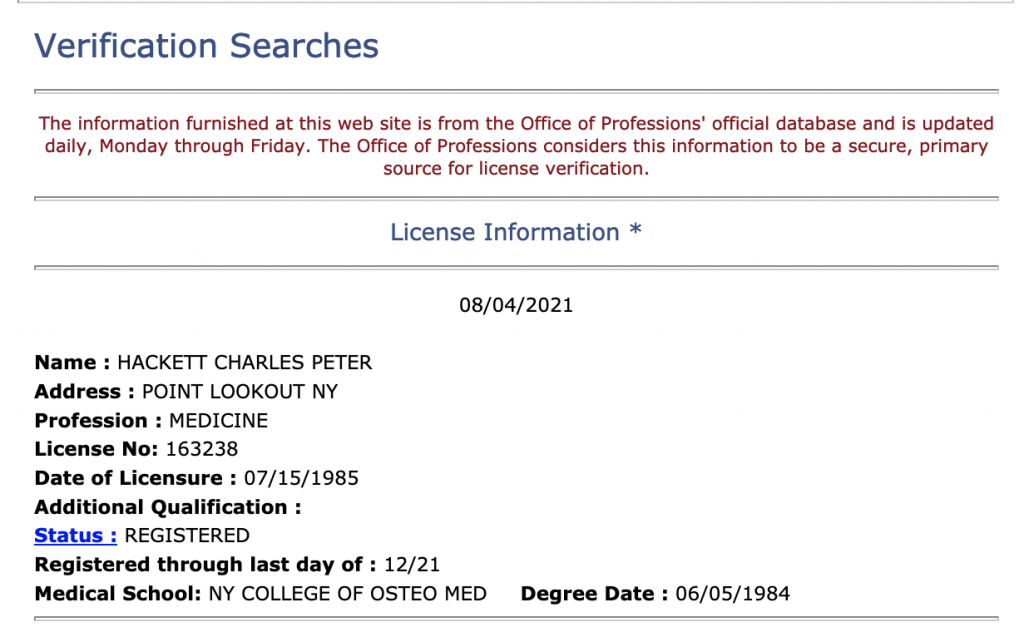Viewport: 1024px width, 632px height.
Task: Click the License No: label
Action: coord(96,449)
